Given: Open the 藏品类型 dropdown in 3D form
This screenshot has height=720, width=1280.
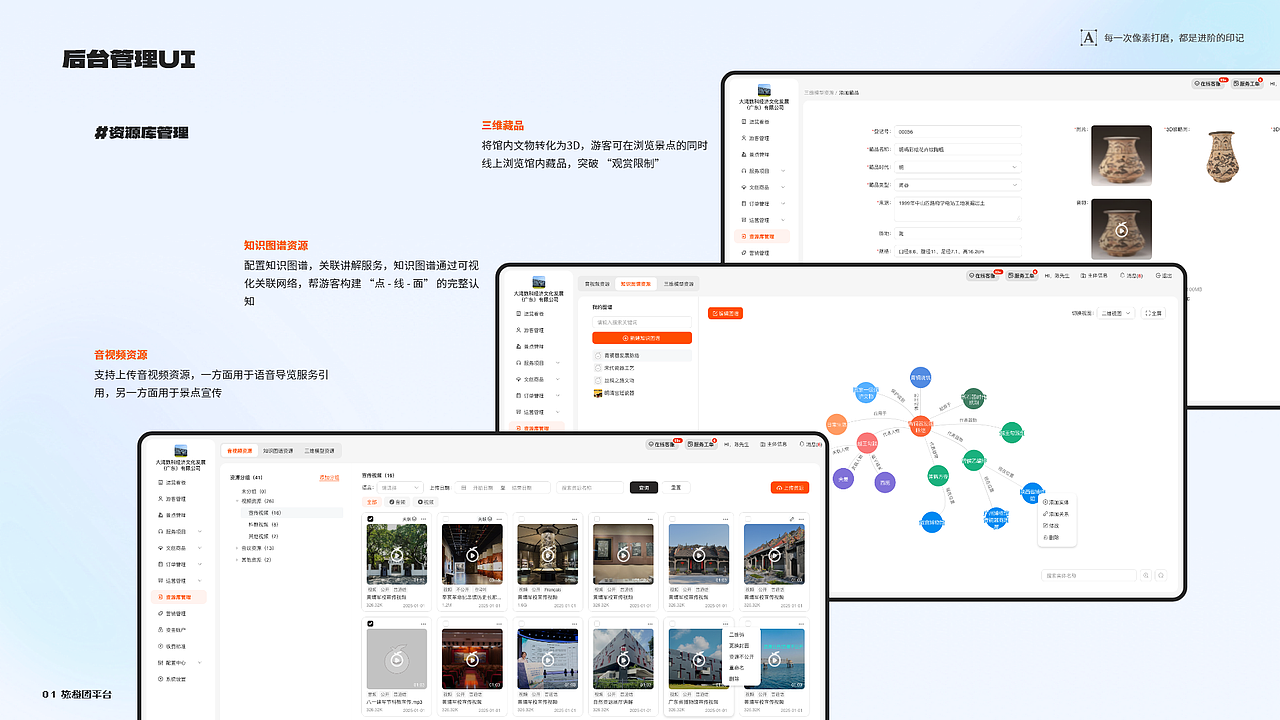Looking at the screenshot, I should point(958,185).
